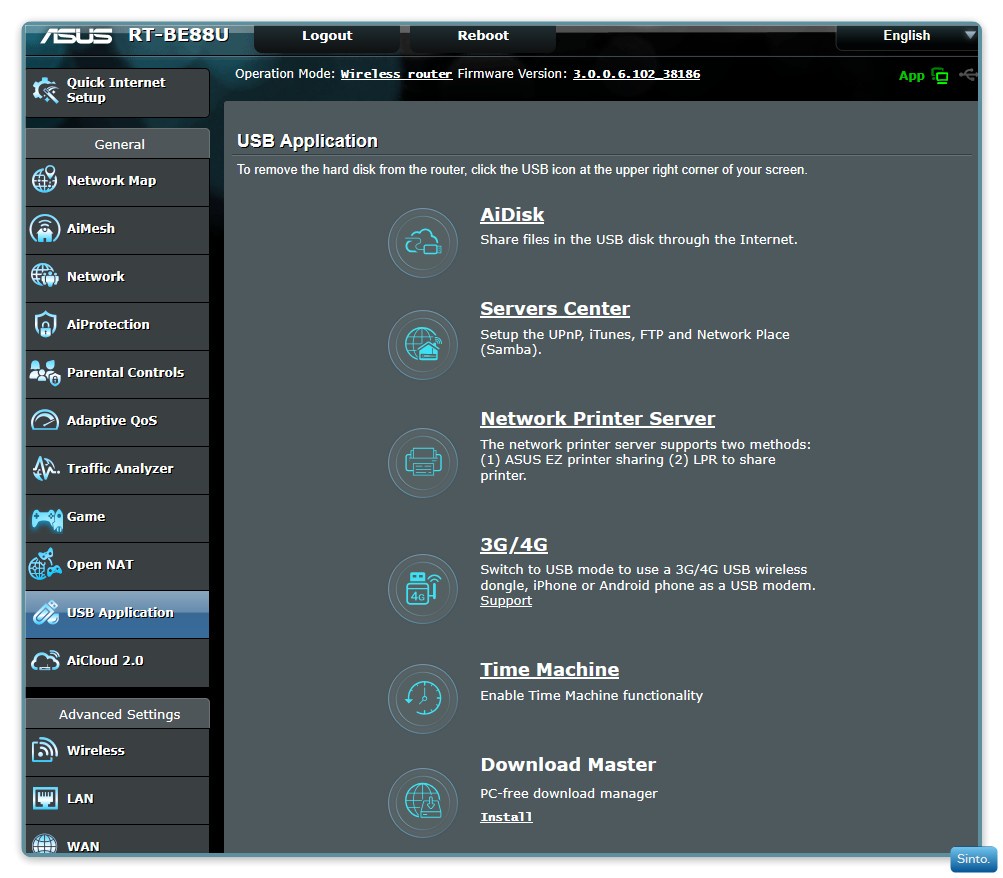This screenshot has height=878, width=1003.
Task: Click the Open NAT globe icon
Action: click(x=45, y=564)
